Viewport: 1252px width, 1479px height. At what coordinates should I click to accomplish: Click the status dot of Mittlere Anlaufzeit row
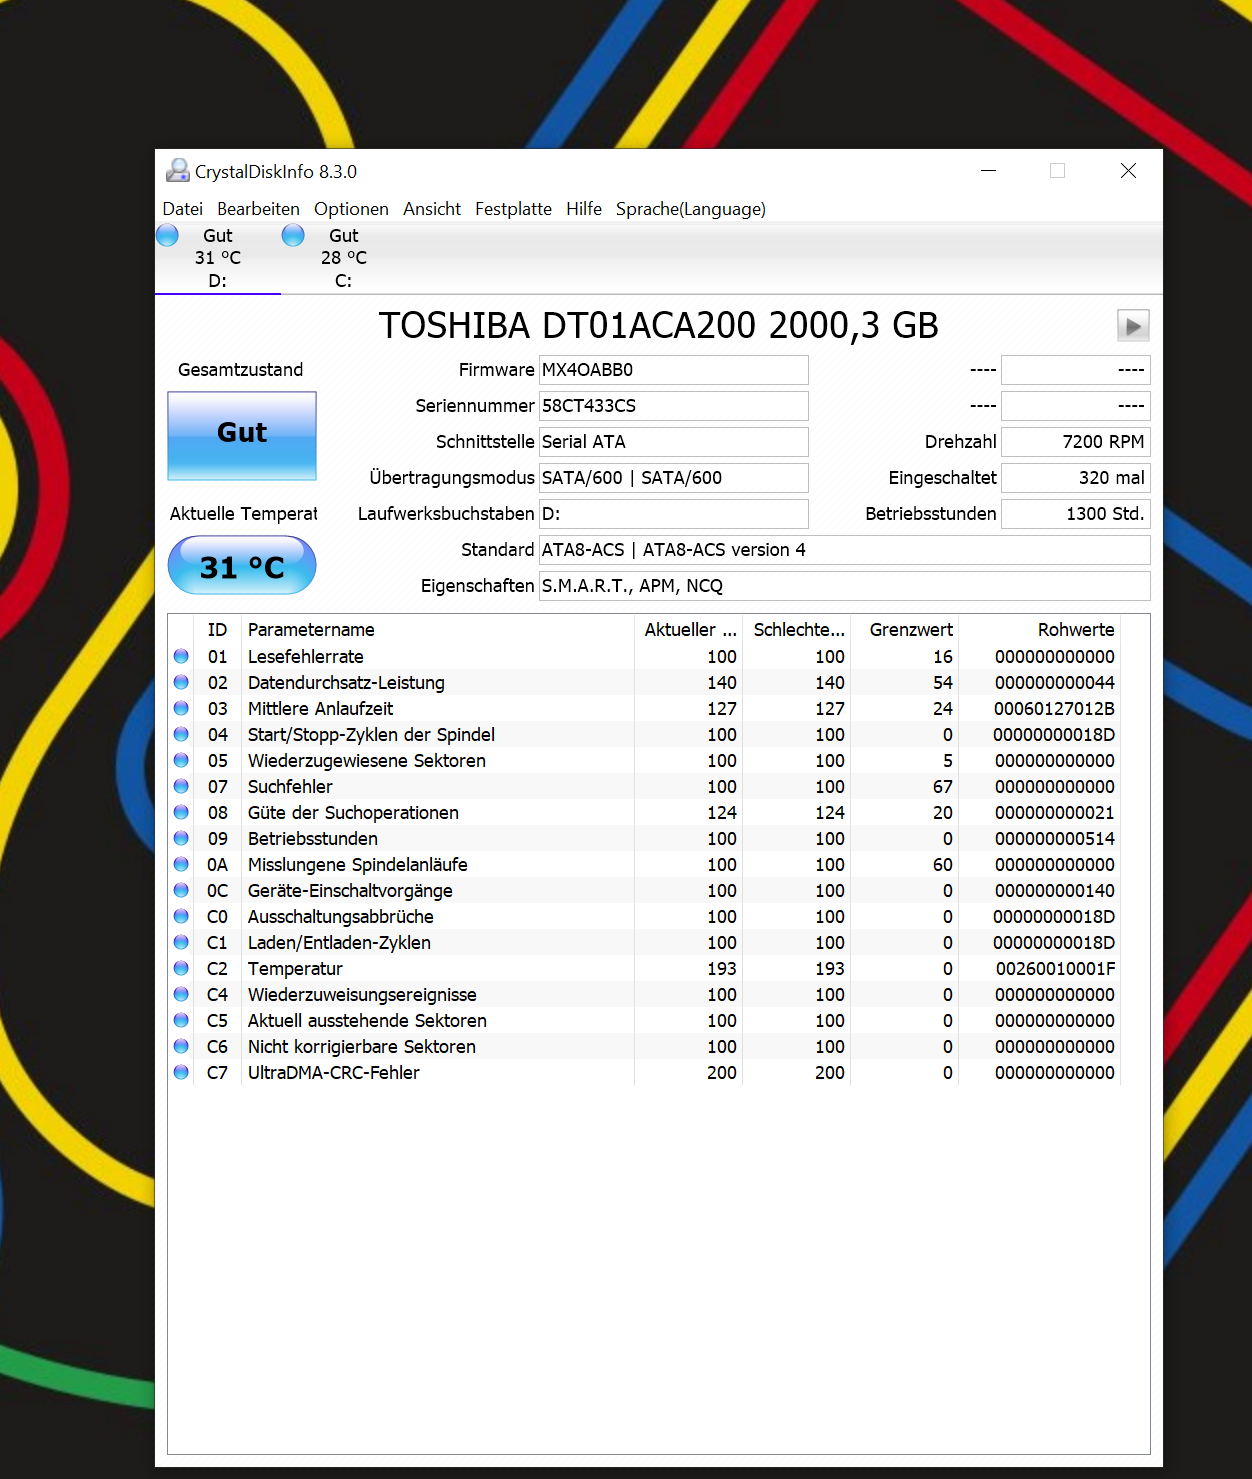click(181, 708)
